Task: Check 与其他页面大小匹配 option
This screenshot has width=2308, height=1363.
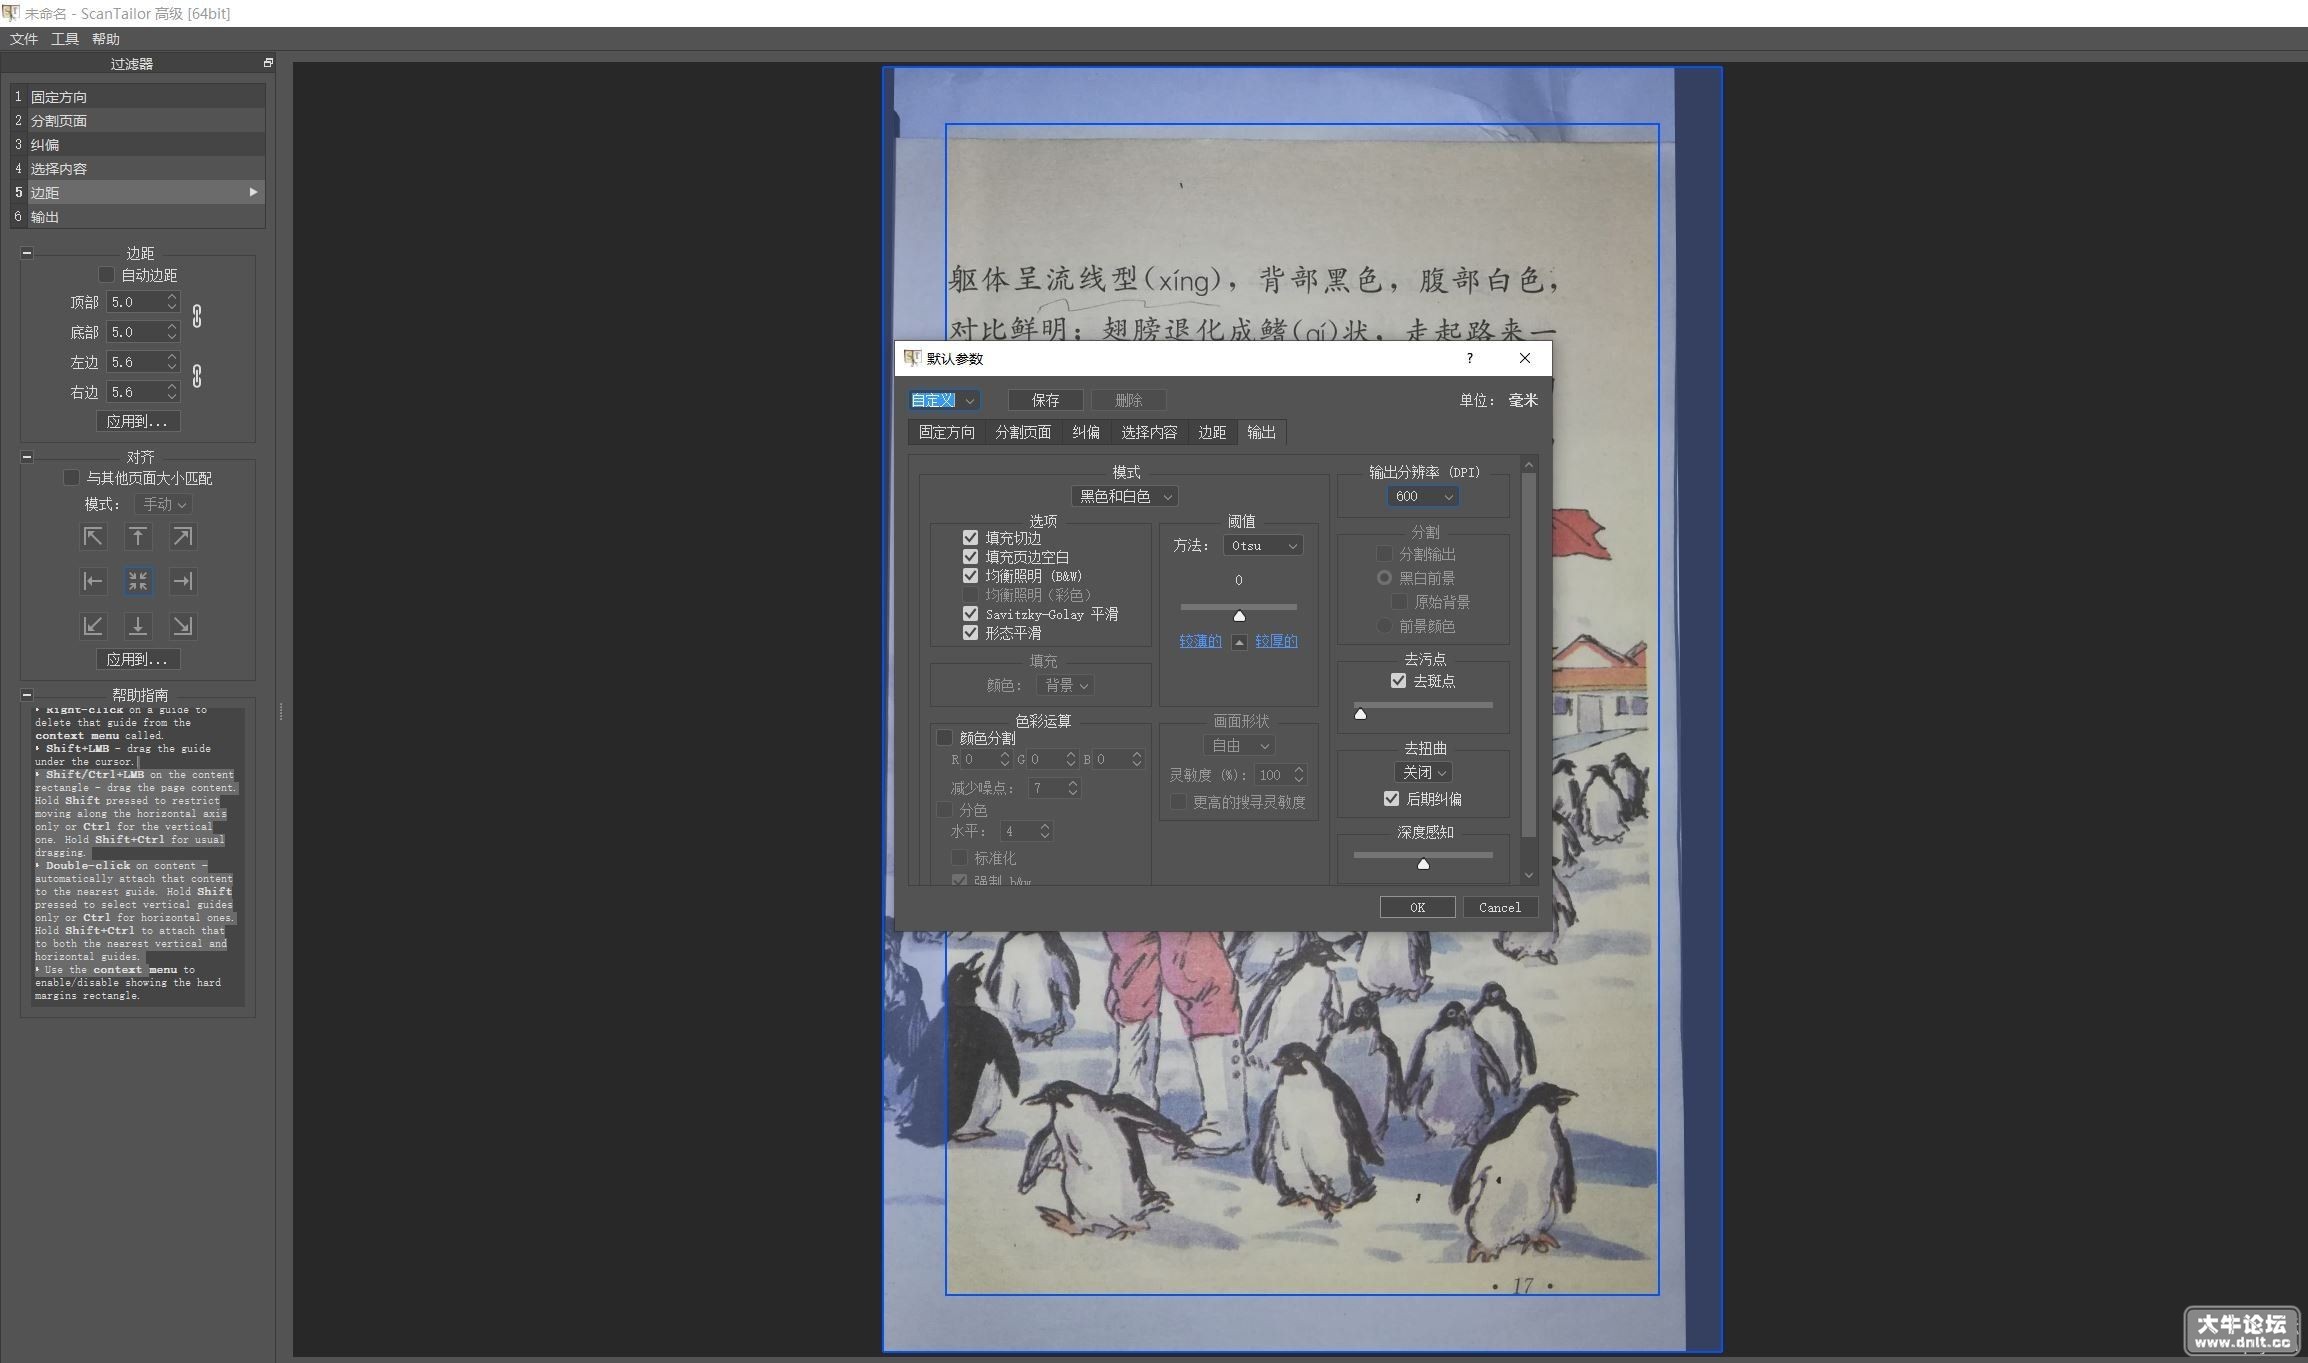Action: pyautogui.click(x=71, y=478)
